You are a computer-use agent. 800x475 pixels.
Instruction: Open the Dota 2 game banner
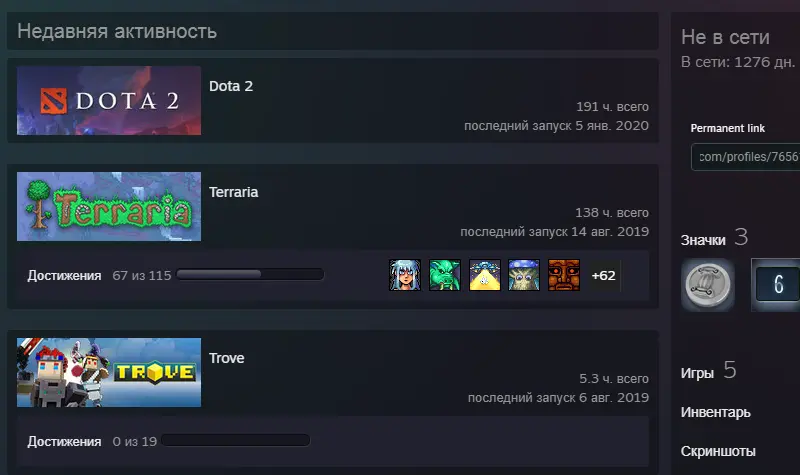(109, 101)
